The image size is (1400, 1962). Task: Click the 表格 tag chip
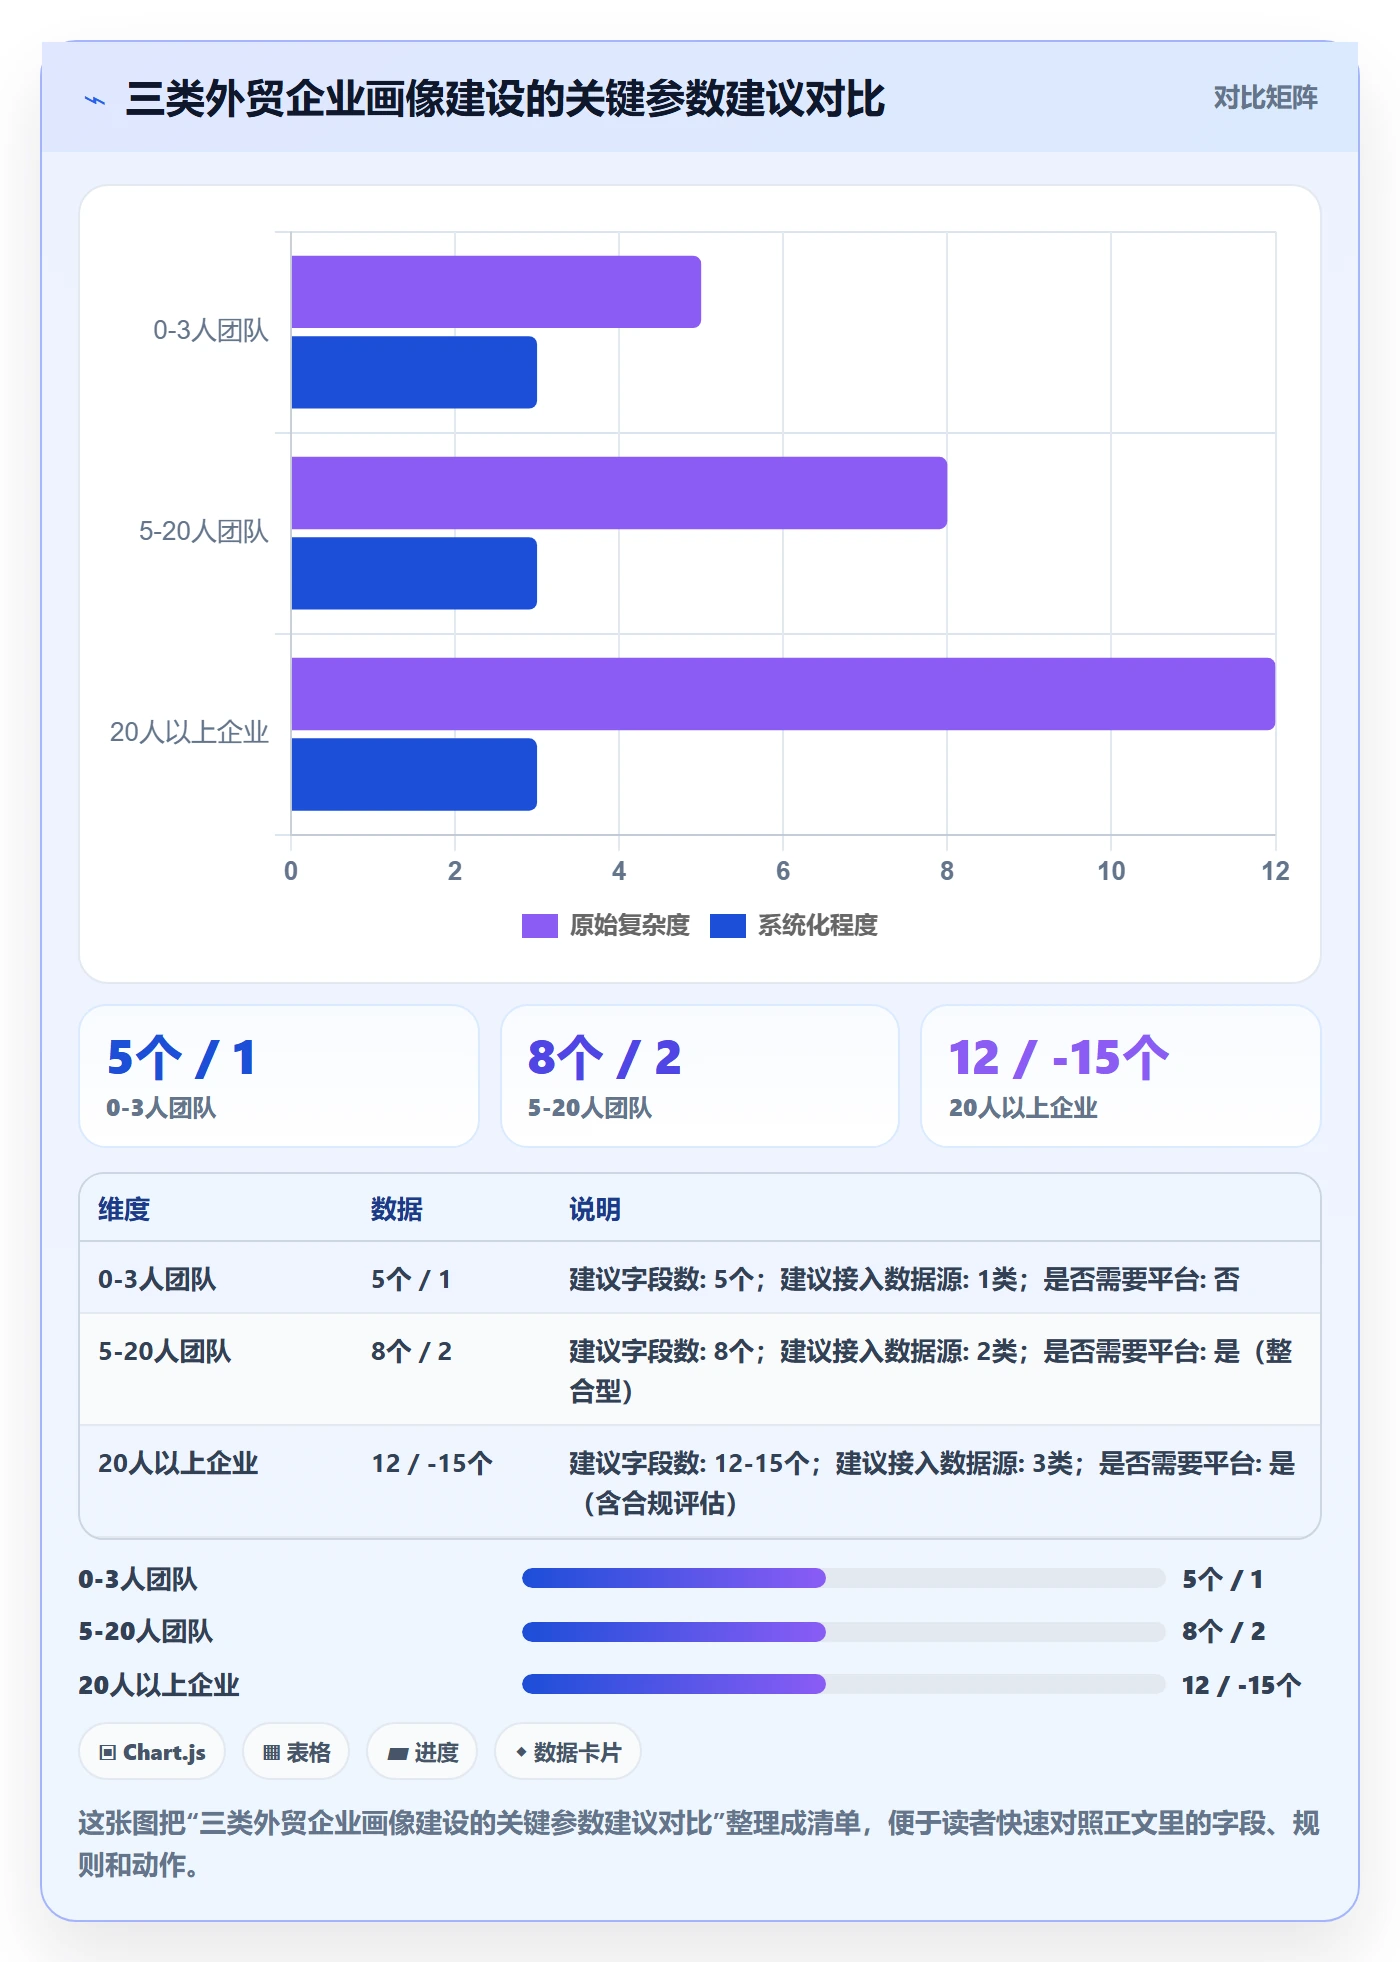click(x=296, y=1753)
